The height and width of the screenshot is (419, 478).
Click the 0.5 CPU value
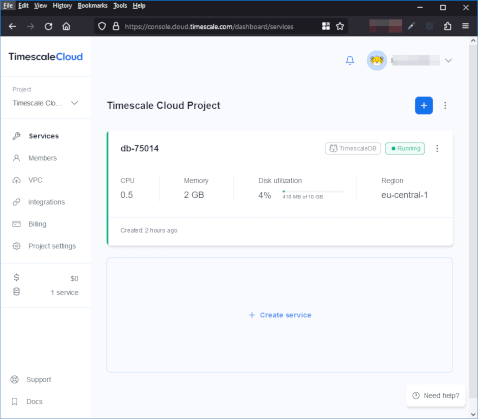pos(127,195)
